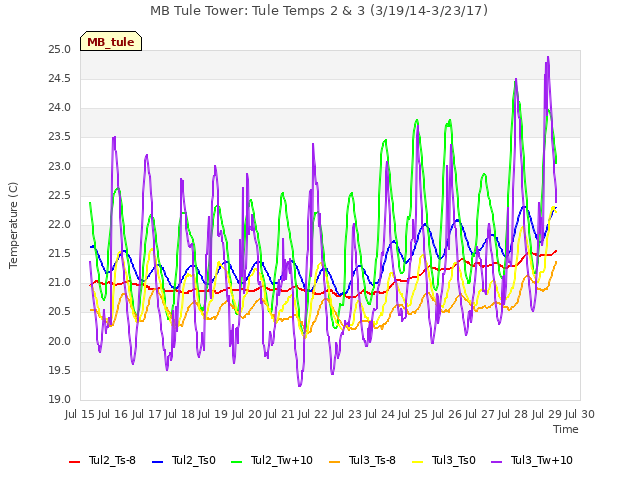640x480 pixels.
Task: Select the Tul3_Ts0 legend label
Action: tap(454, 461)
